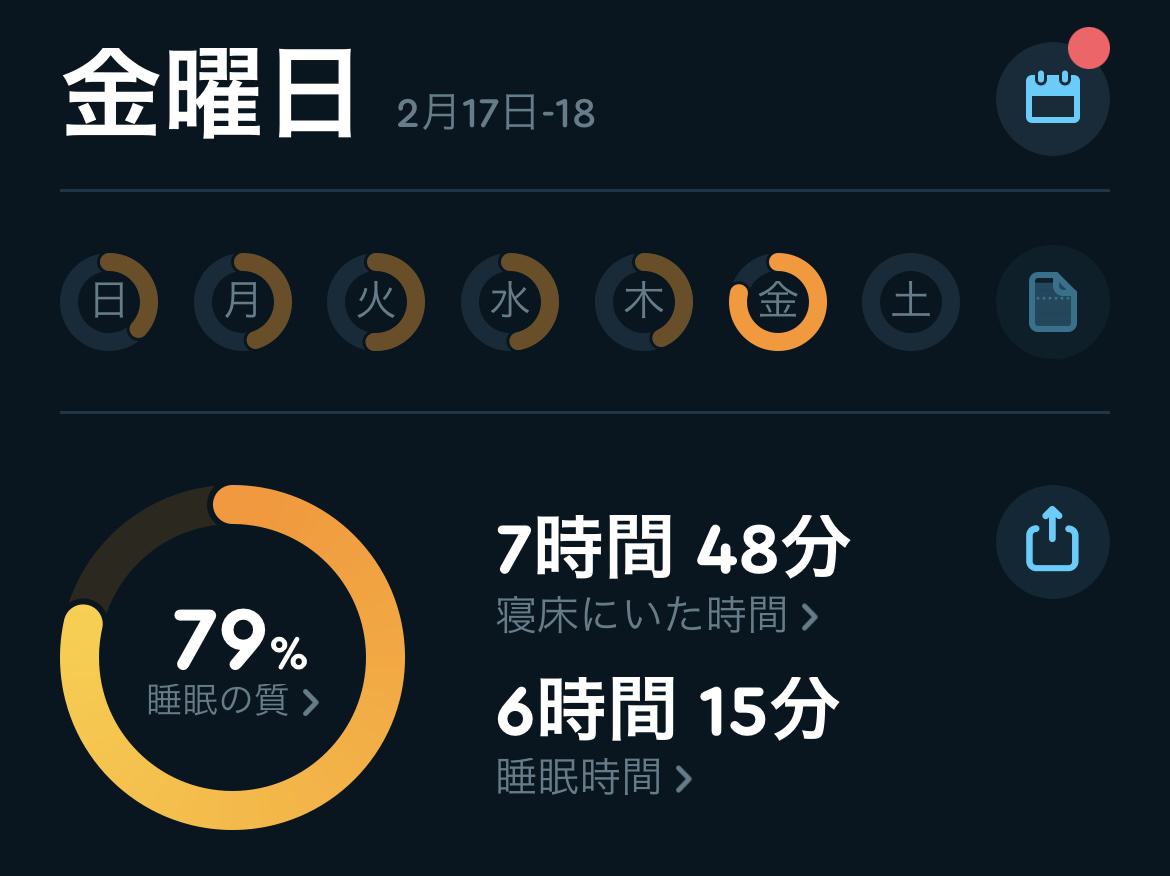Switch to Wednesday (水) day ring
1170x876 pixels.
pos(510,302)
